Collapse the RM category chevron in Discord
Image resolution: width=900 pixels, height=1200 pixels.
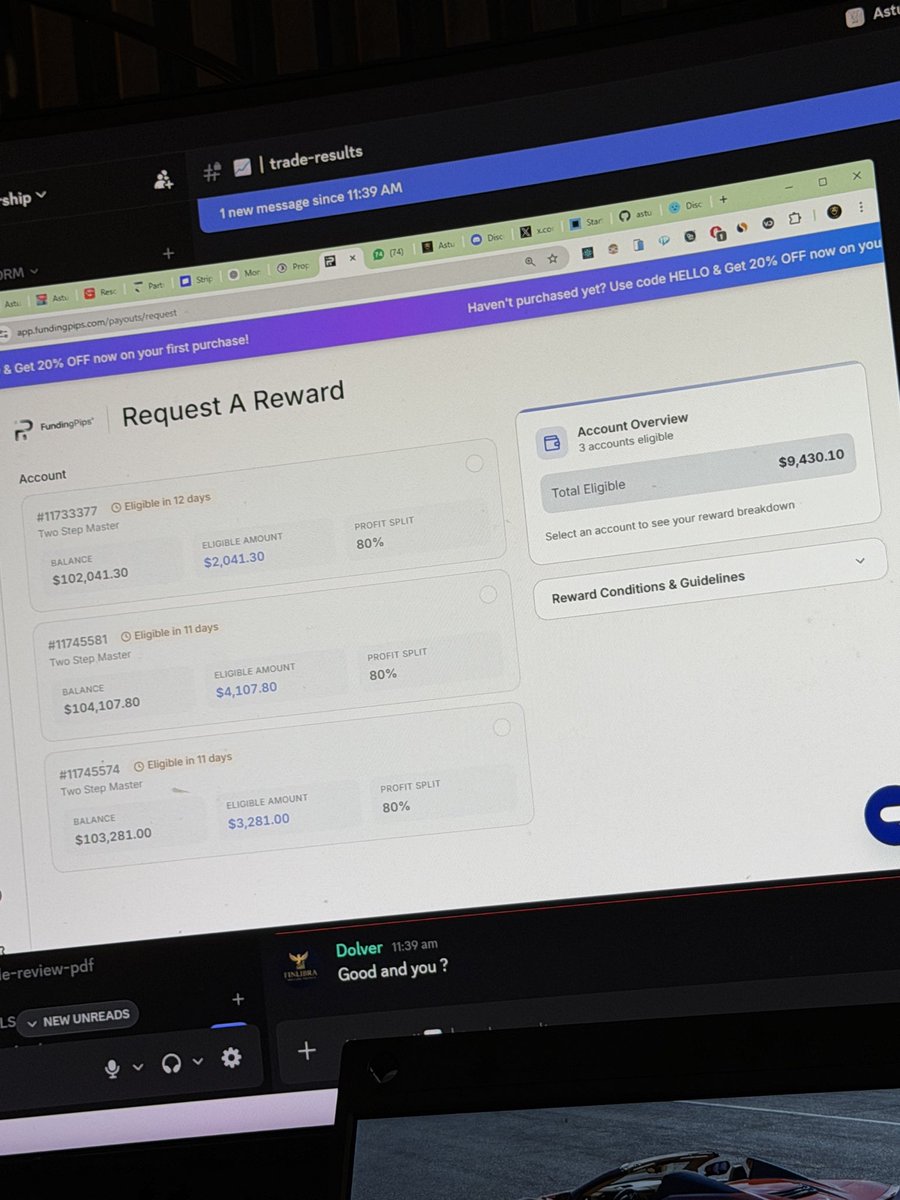[33, 271]
